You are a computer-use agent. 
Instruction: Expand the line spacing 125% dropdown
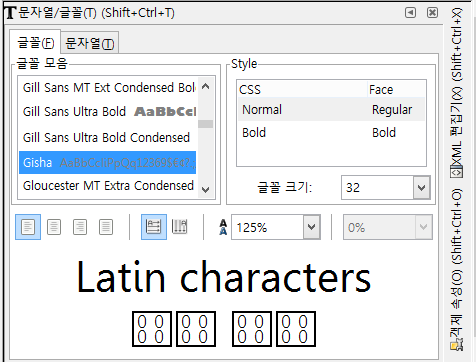(312, 227)
